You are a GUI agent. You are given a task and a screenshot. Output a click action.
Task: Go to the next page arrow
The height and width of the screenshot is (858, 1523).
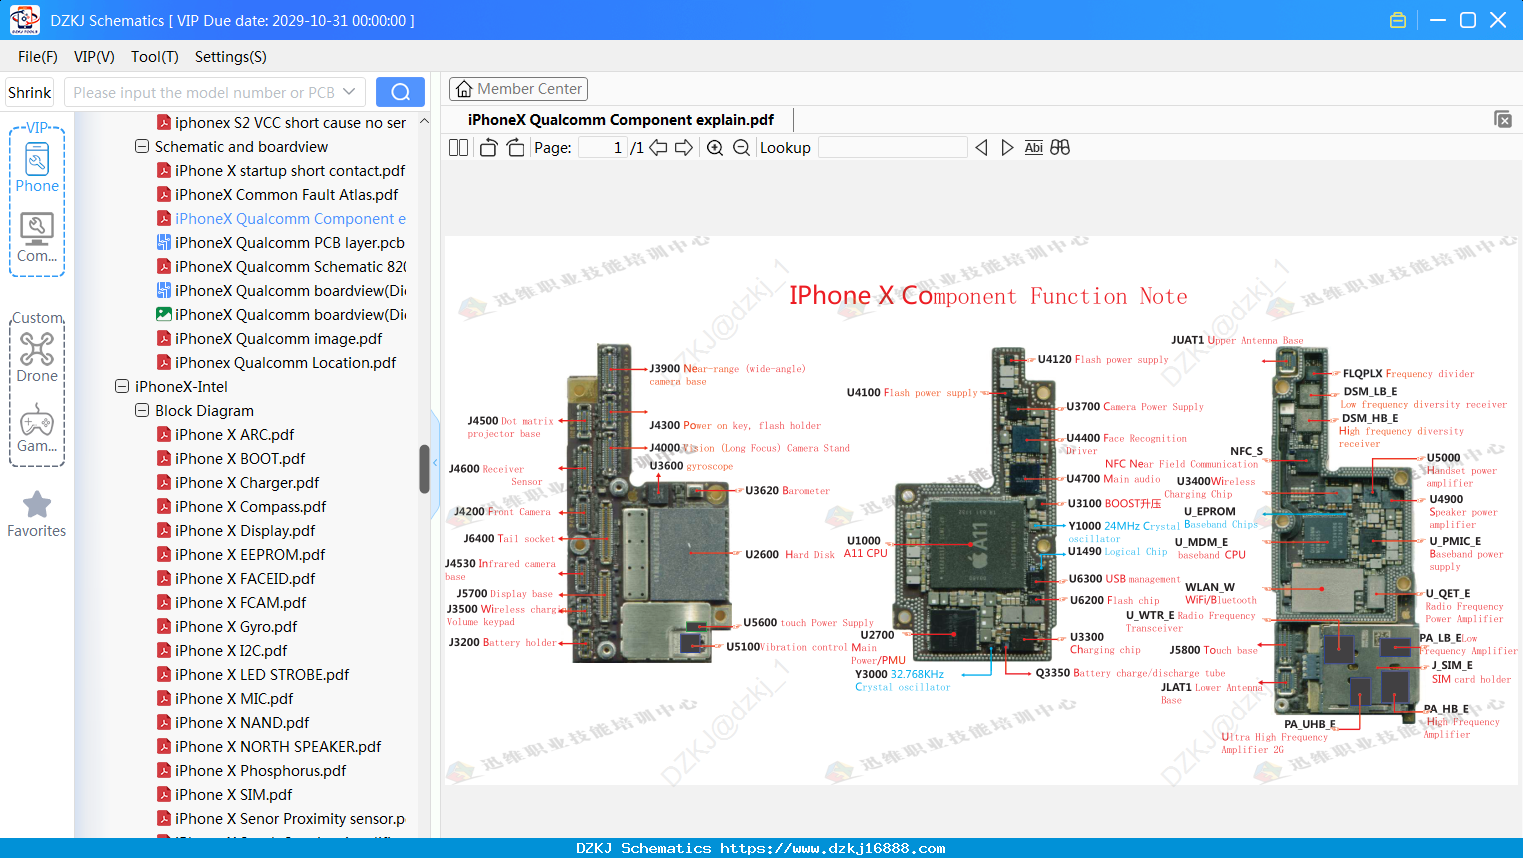(684, 148)
